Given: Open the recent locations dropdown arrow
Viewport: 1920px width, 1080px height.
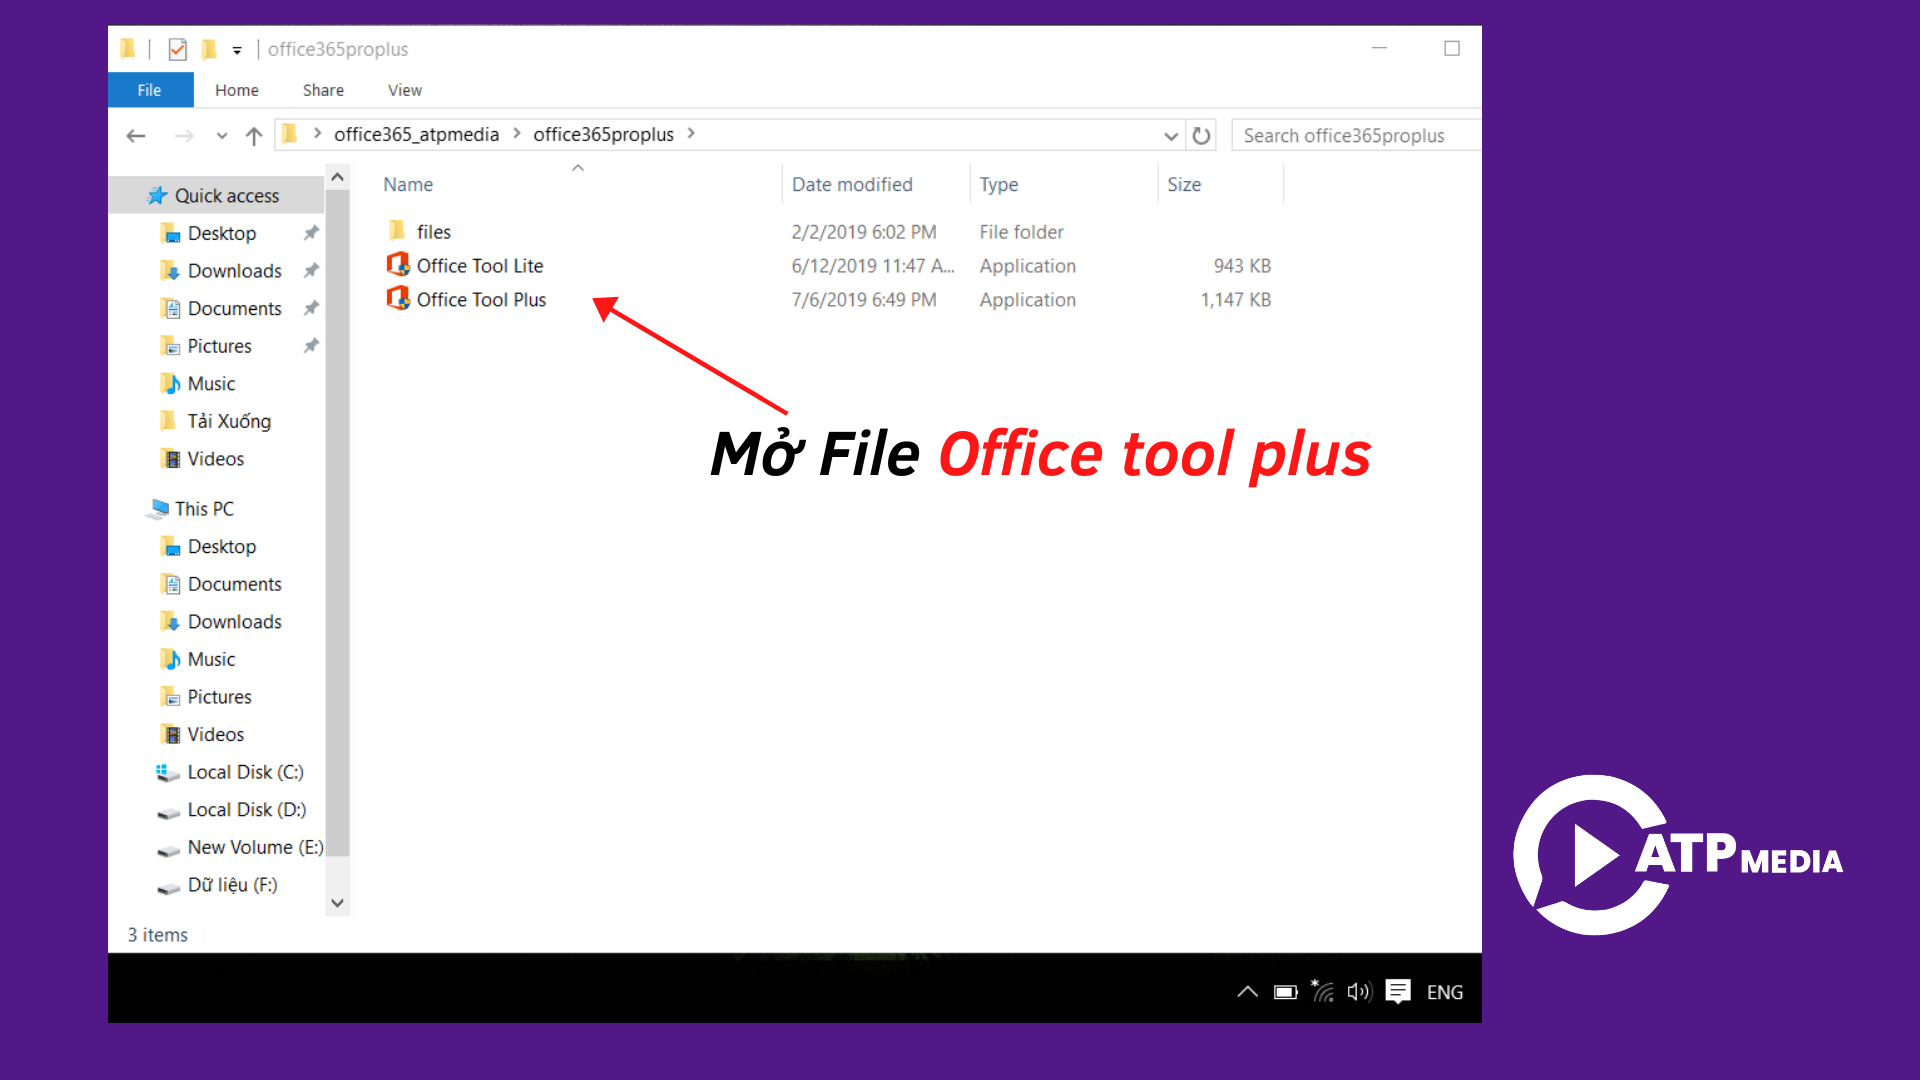Looking at the screenshot, I should [x=222, y=135].
